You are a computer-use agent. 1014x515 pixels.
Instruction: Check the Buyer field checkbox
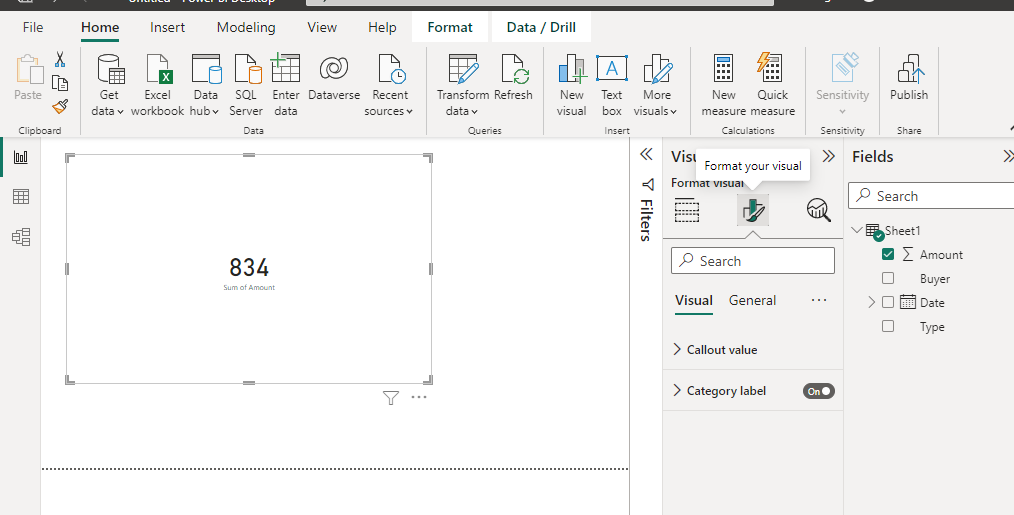click(x=888, y=278)
